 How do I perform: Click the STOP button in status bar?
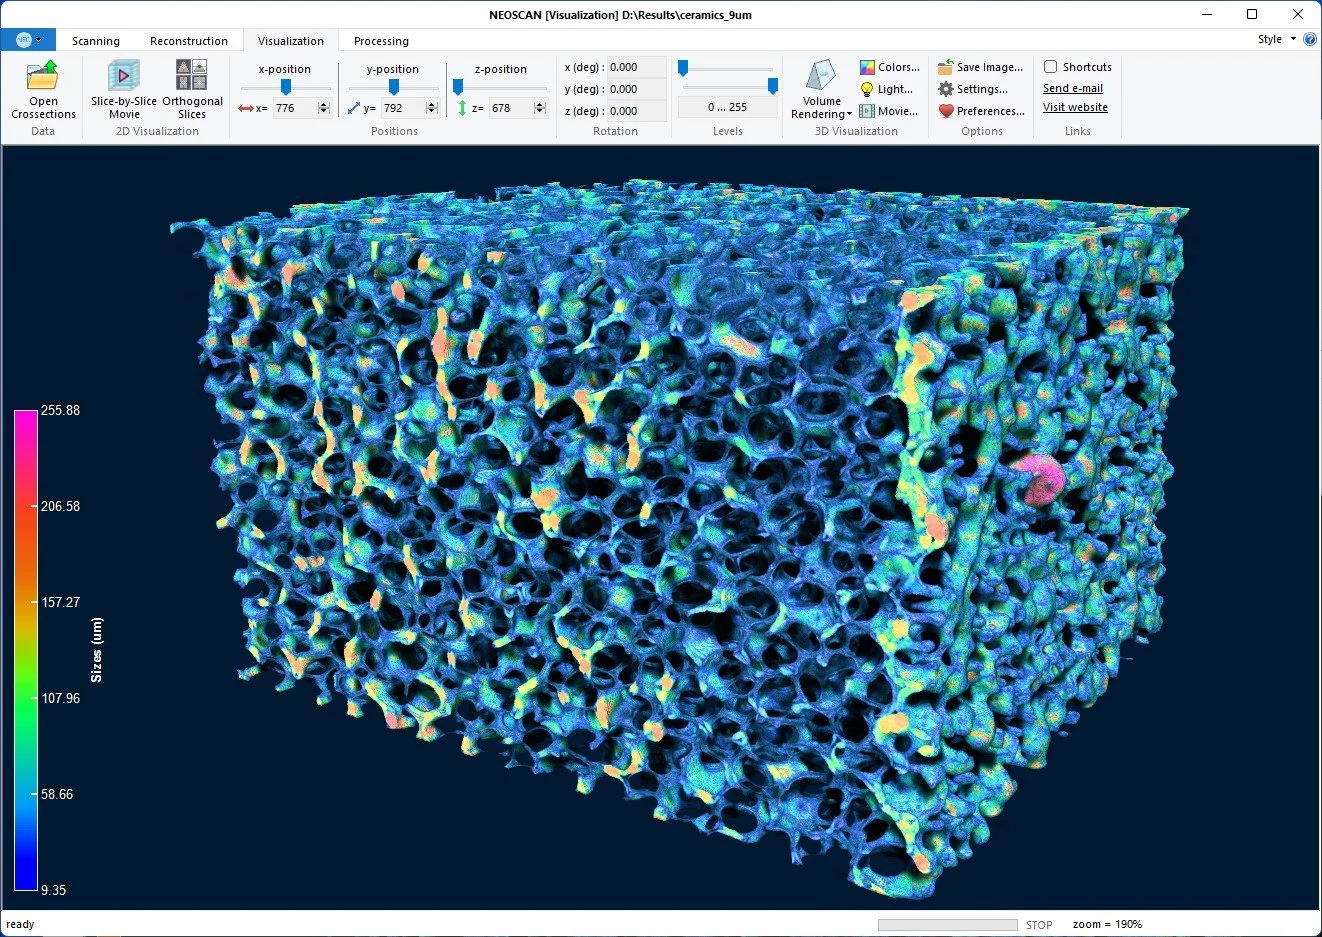pos(1039,925)
